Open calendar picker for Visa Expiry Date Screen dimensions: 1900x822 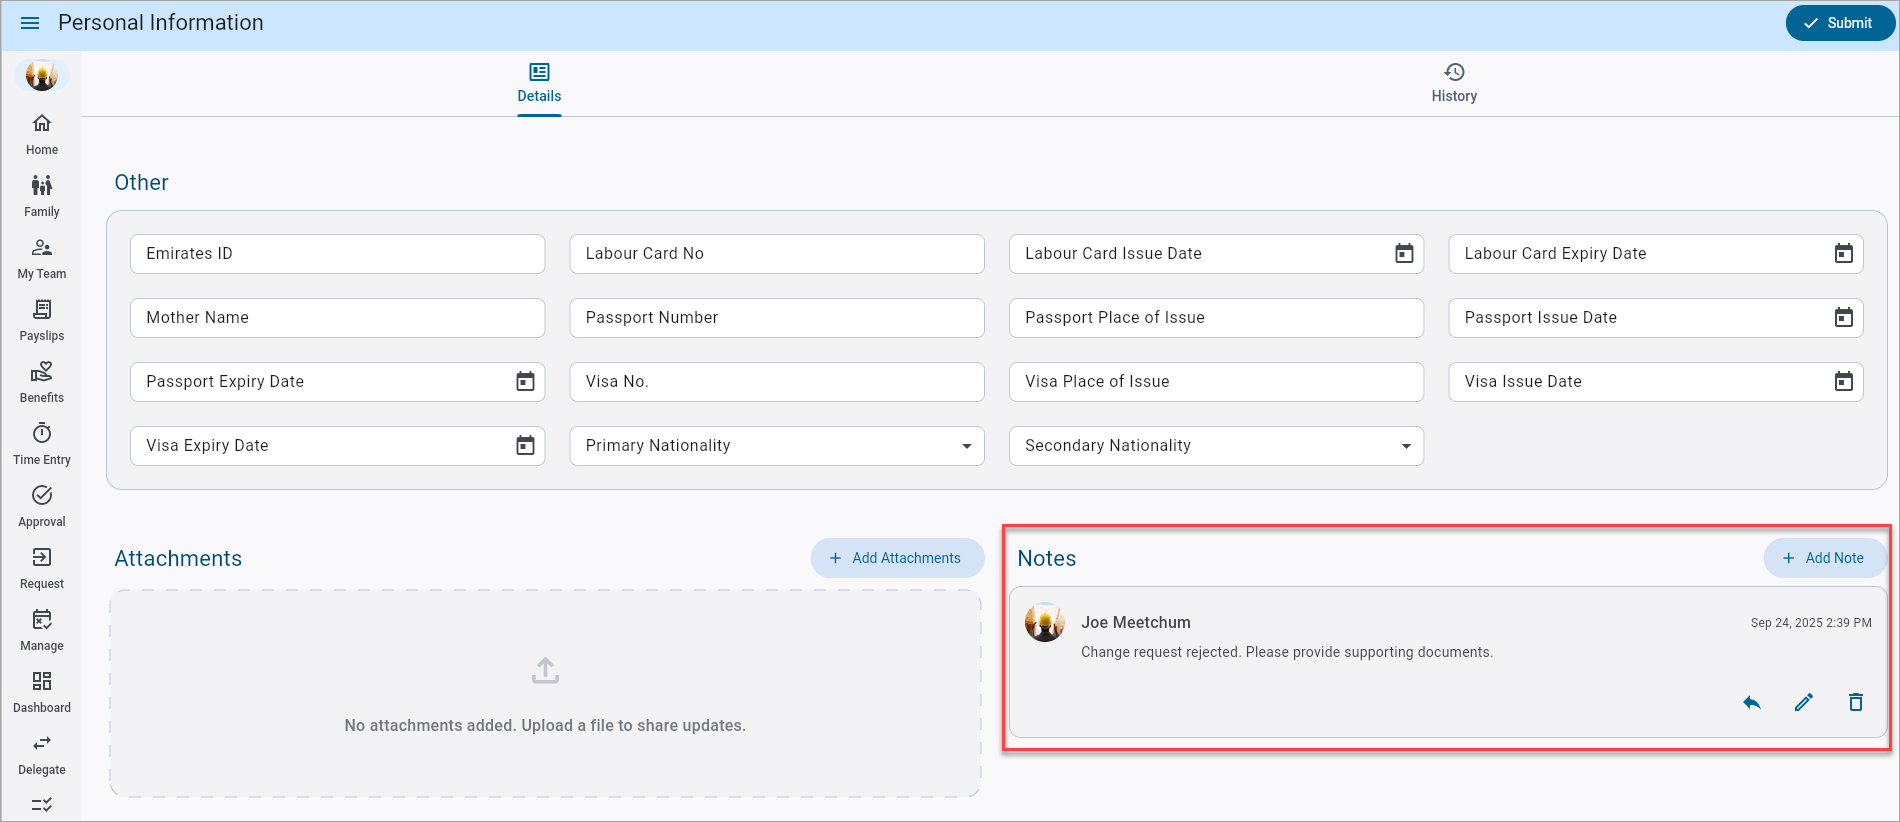tap(525, 446)
